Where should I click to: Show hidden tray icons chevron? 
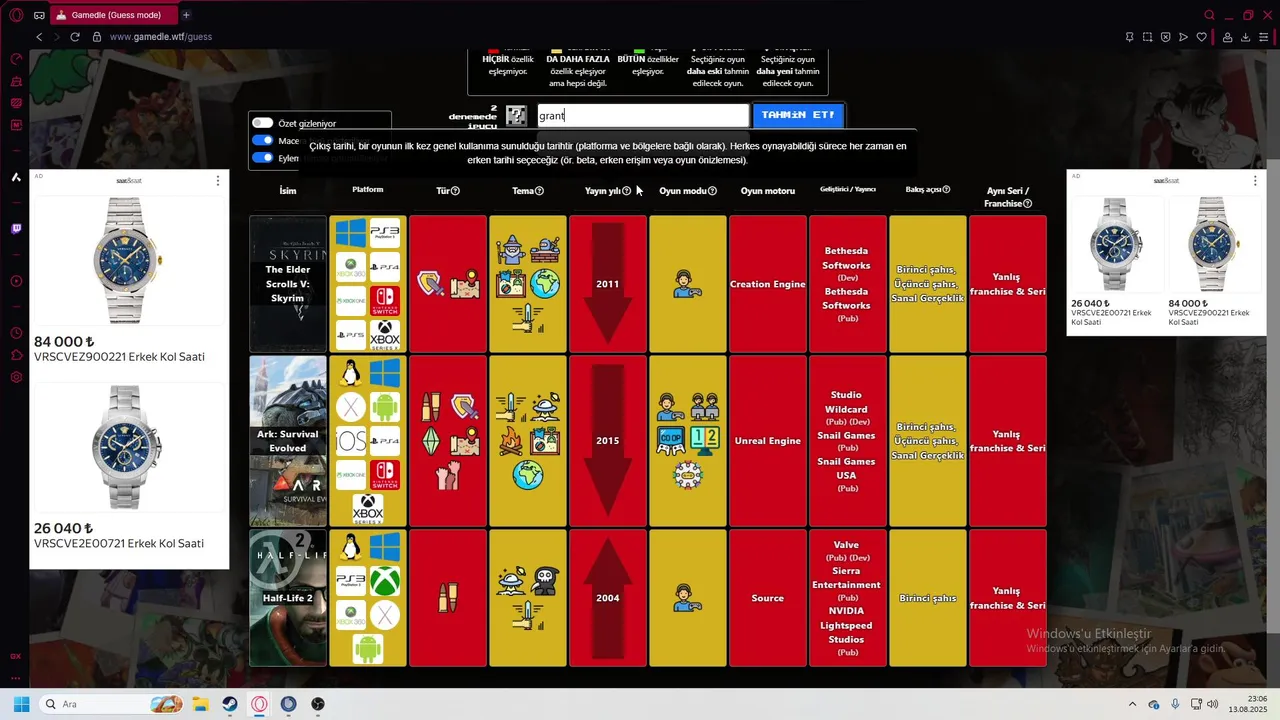1132,704
